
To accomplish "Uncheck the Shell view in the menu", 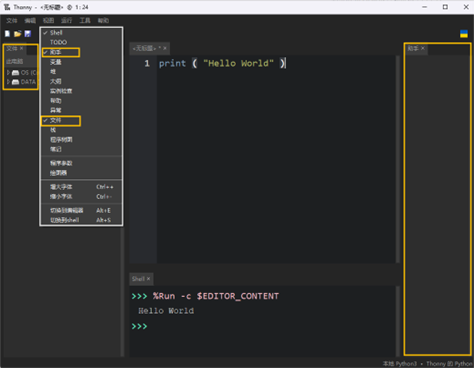I will point(81,33).
